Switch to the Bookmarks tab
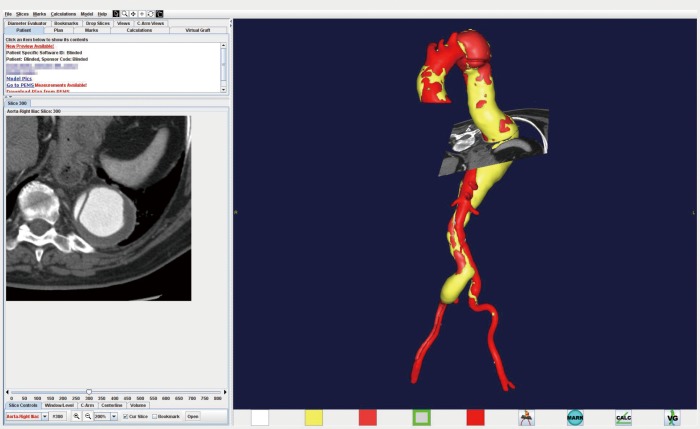This screenshot has height=429, width=700. pyautogui.click(x=66, y=23)
